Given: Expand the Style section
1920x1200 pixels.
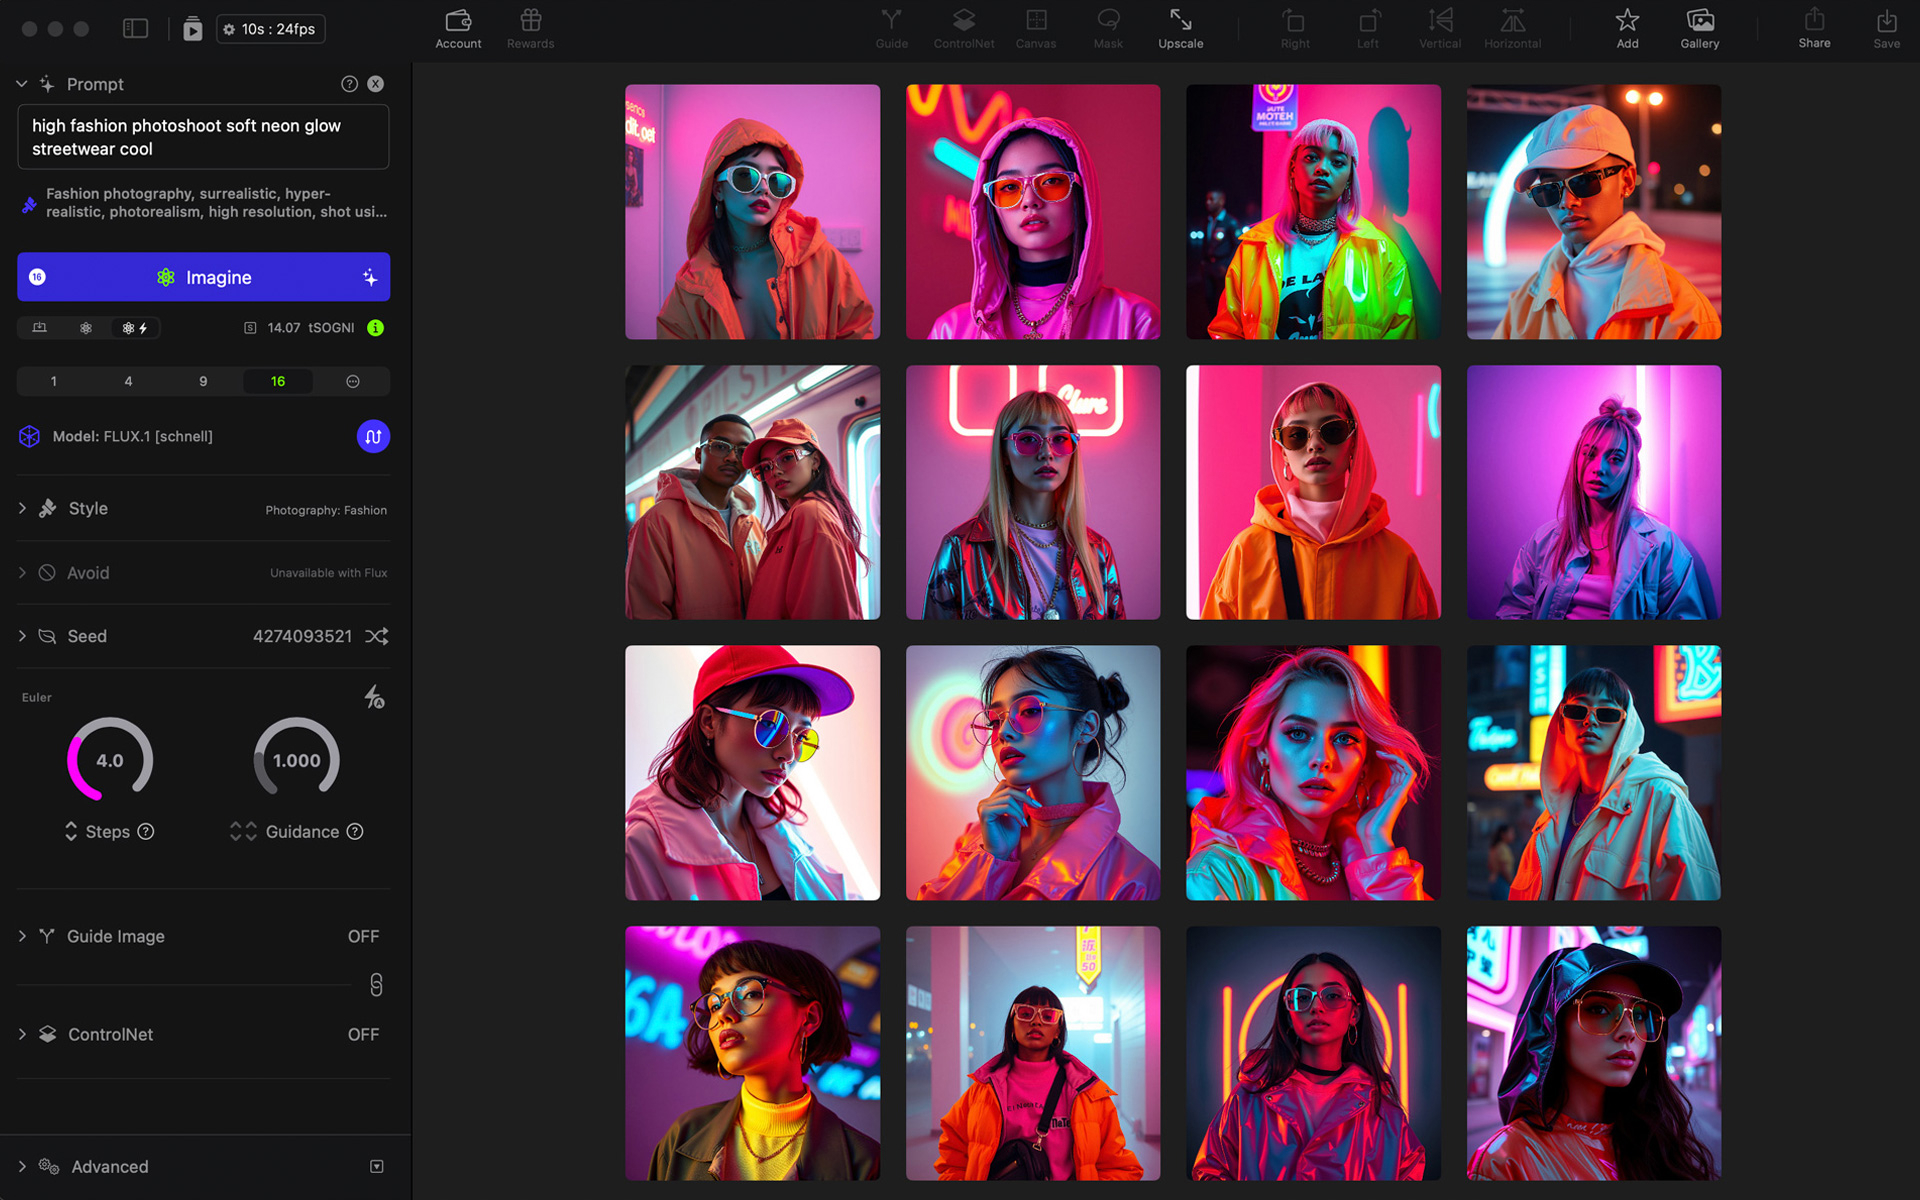Looking at the screenshot, I should (x=22, y=508).
